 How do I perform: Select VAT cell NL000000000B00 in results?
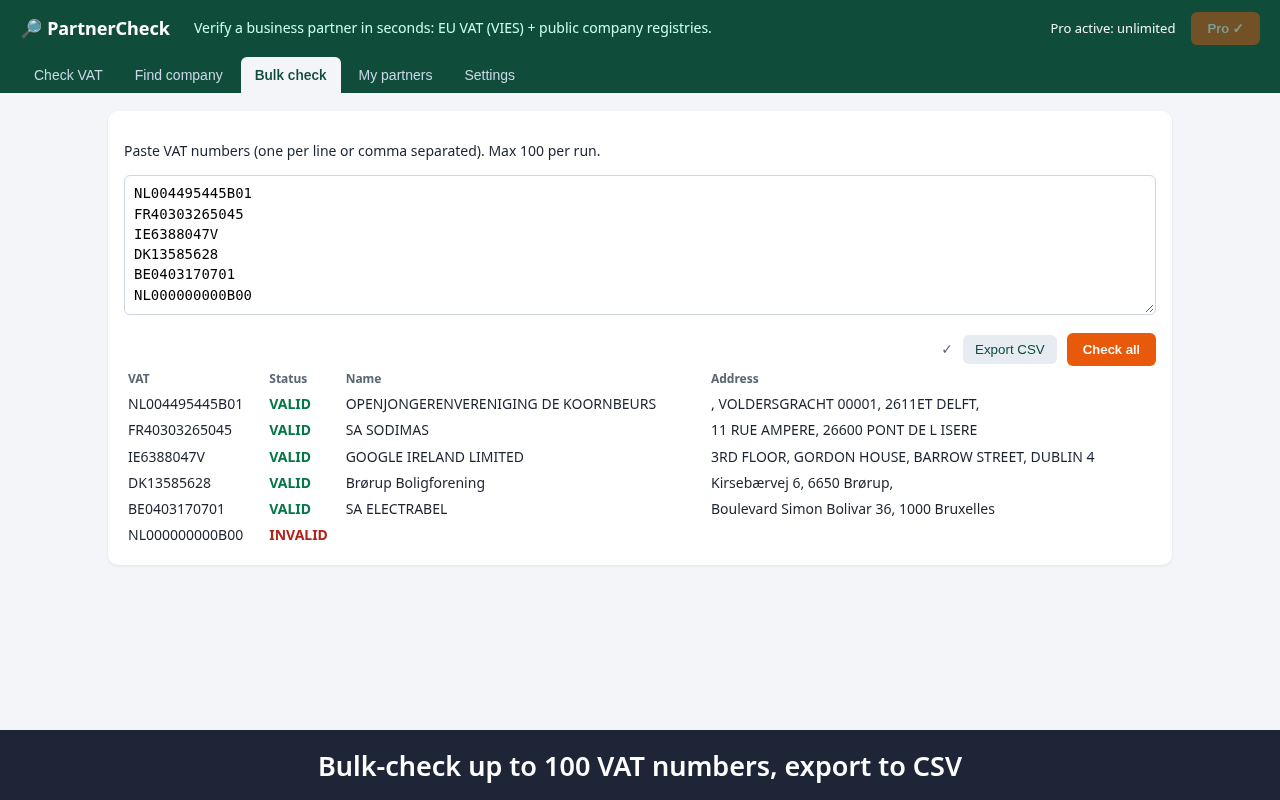click(185, 535)
